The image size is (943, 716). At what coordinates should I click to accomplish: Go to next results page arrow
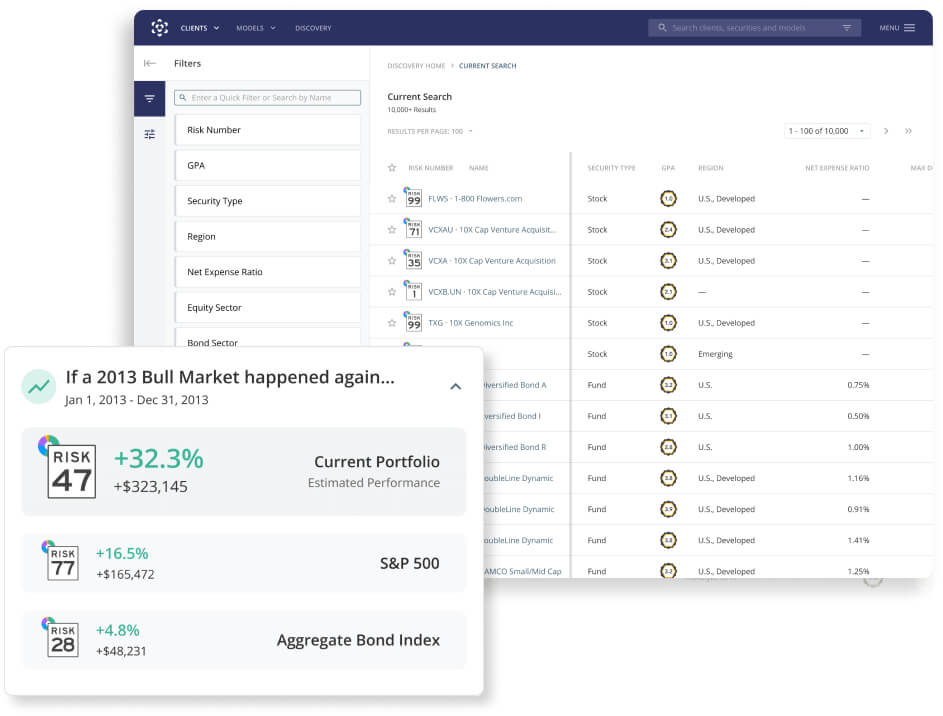(x=886, y=131)
